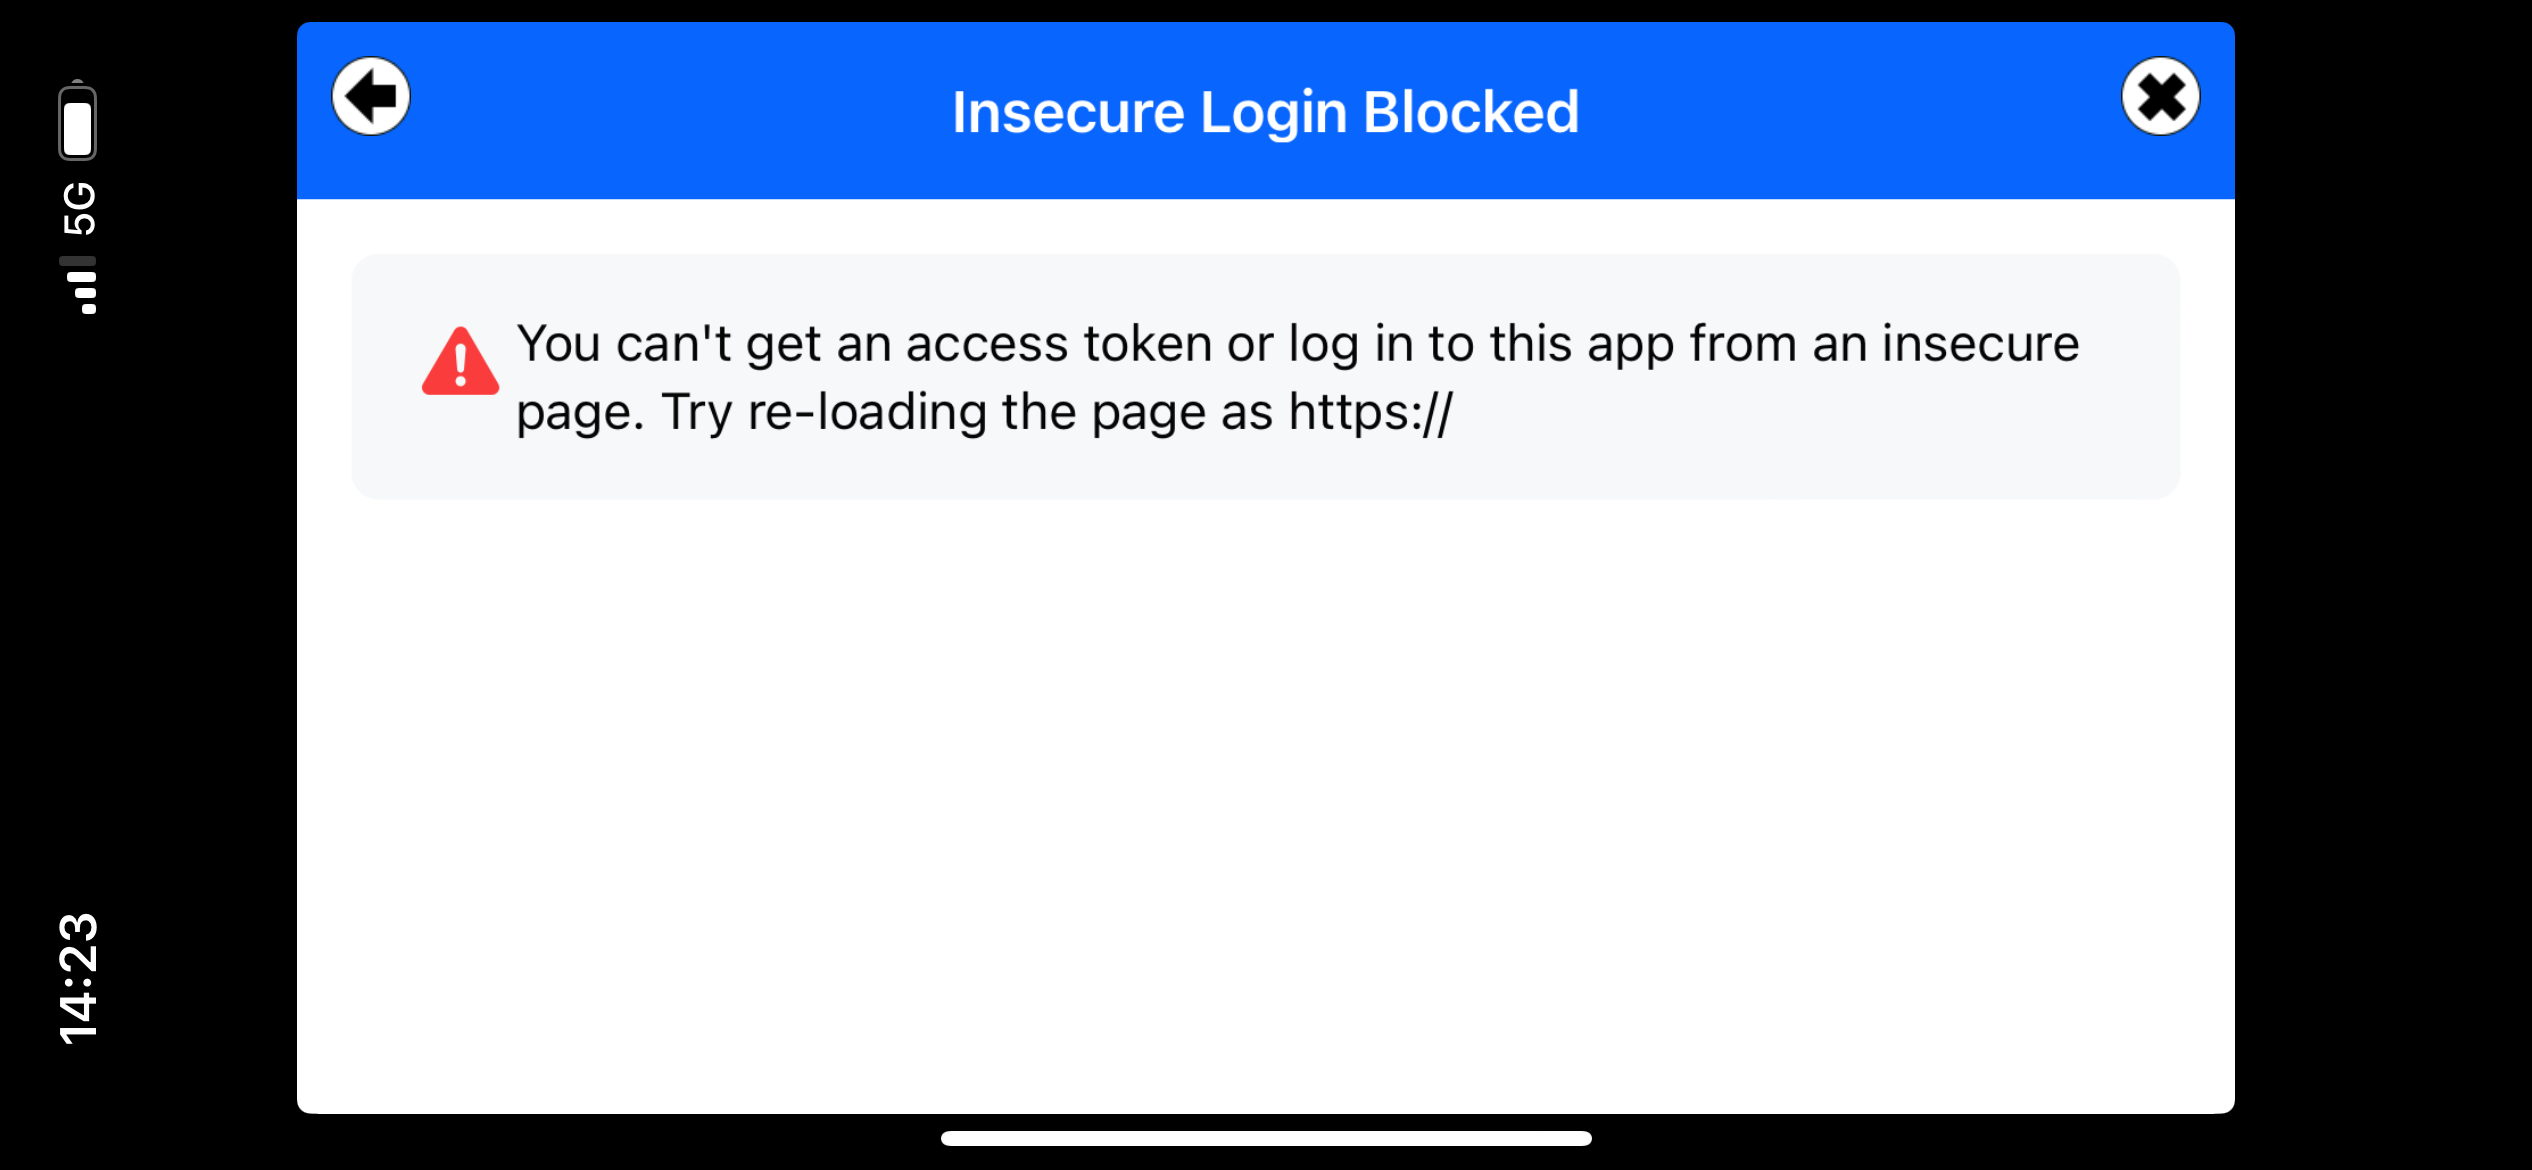Image resolution: width=2532 pixels, height=1170 pixels.
Task: Click the "https://" text in the message
Action: tap(1370, 412)
